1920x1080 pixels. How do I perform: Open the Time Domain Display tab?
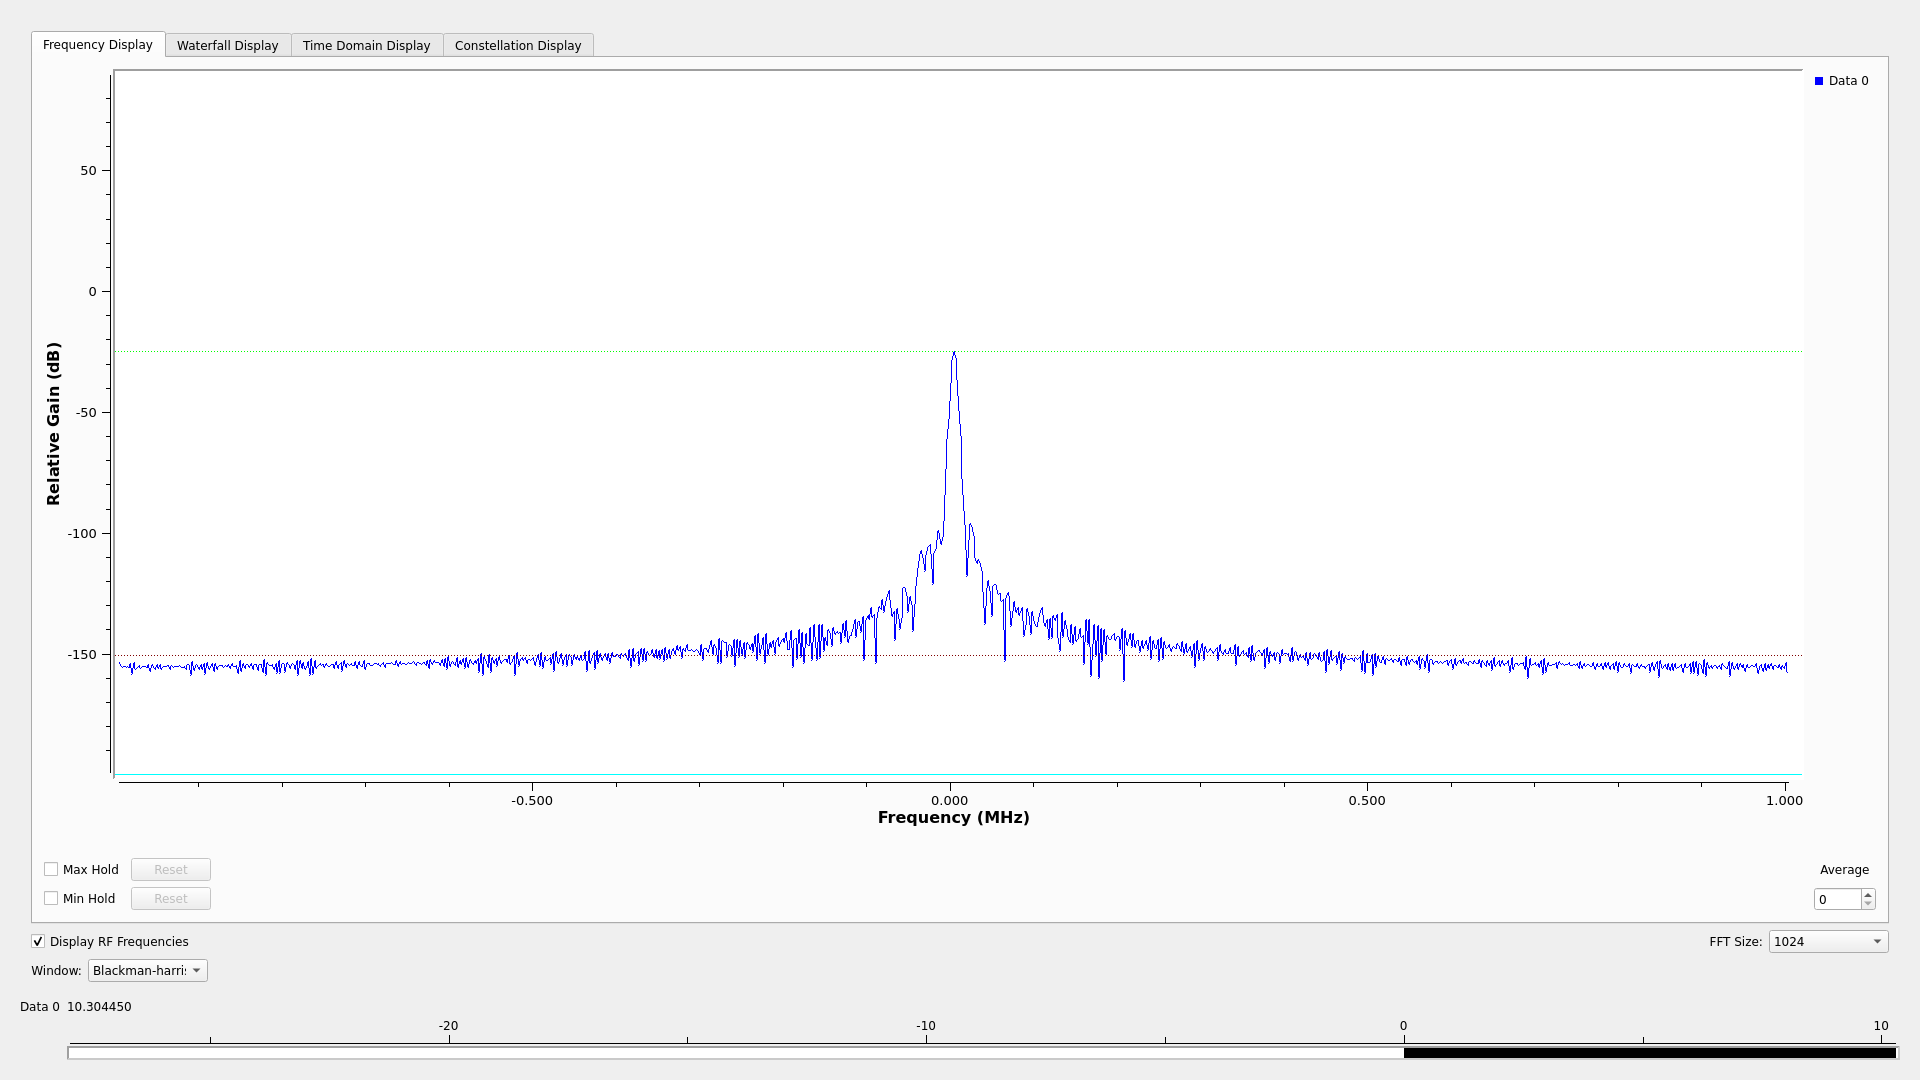click(366, 46)
